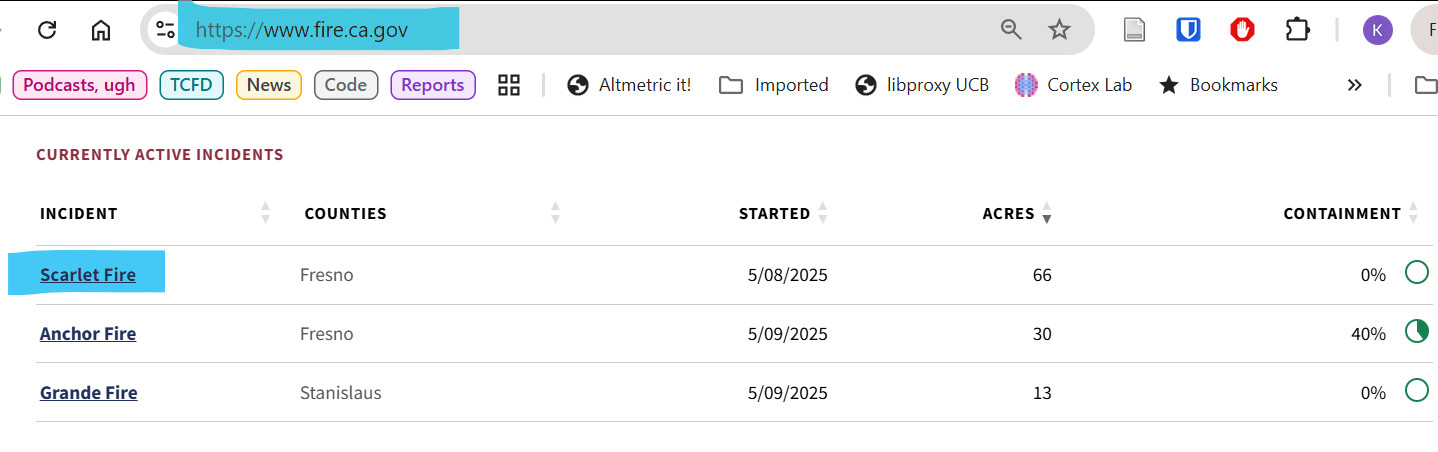1438x452 pixels.
Task: Sort table by the Incident column arrows
Action: pos(265,213)
